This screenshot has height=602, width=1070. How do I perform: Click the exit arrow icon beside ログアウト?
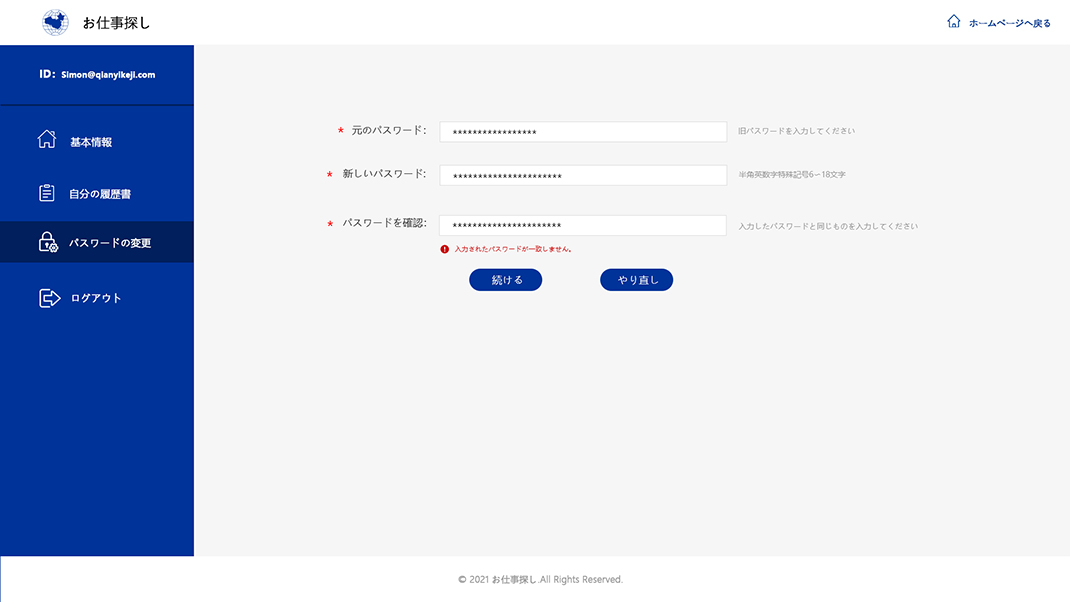49,298
